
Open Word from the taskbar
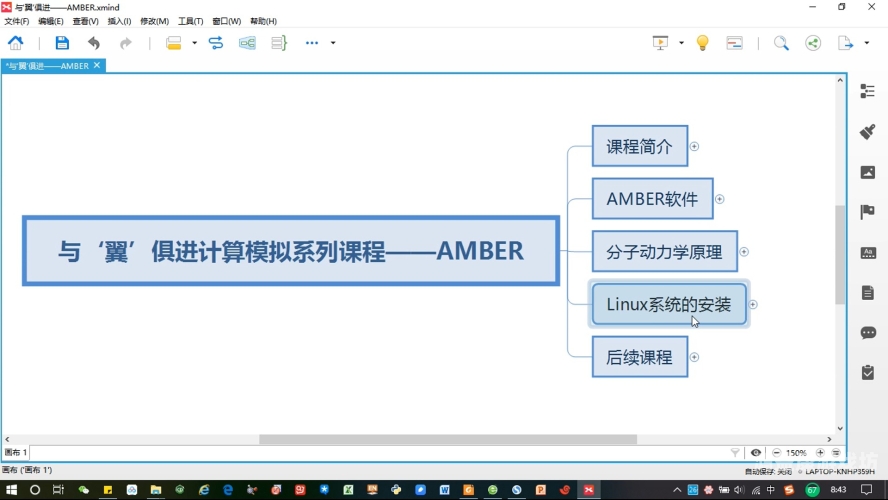[x=445, y=490]
